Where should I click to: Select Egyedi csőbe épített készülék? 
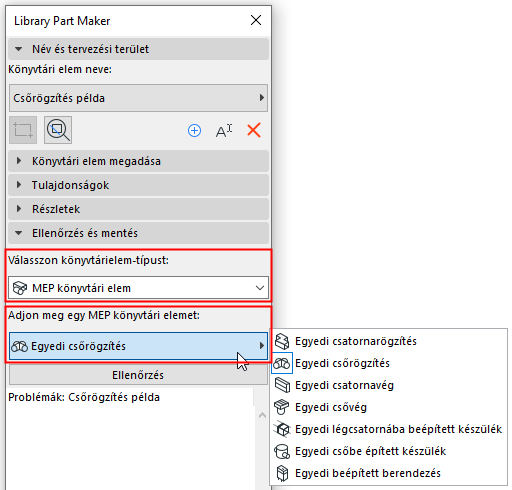(389, 451)
